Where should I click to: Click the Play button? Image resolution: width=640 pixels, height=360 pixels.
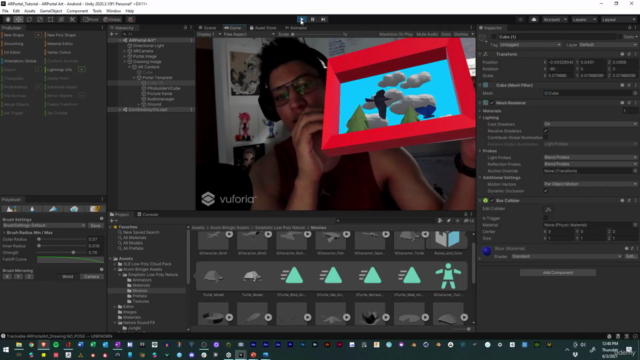302,19
